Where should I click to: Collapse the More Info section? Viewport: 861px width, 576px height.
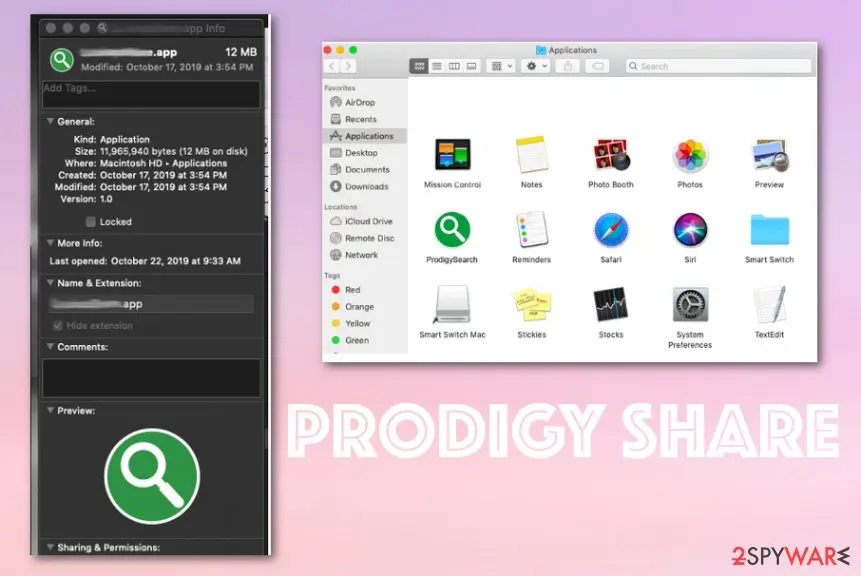pos(51,243)
